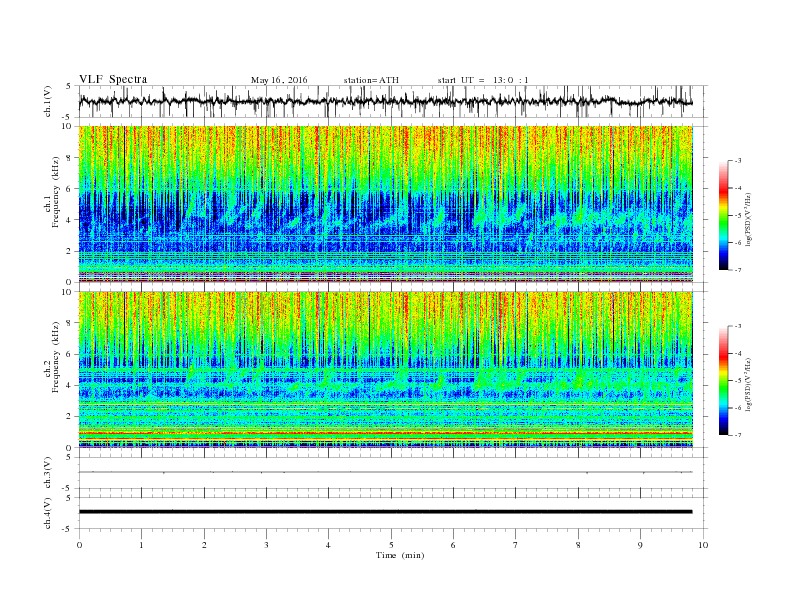The width and height of the screenshot is (792, 612).
Task: Click the '-7' label on ch.2 colorbar
Action: pyautogui.click(x=737, y=435)
